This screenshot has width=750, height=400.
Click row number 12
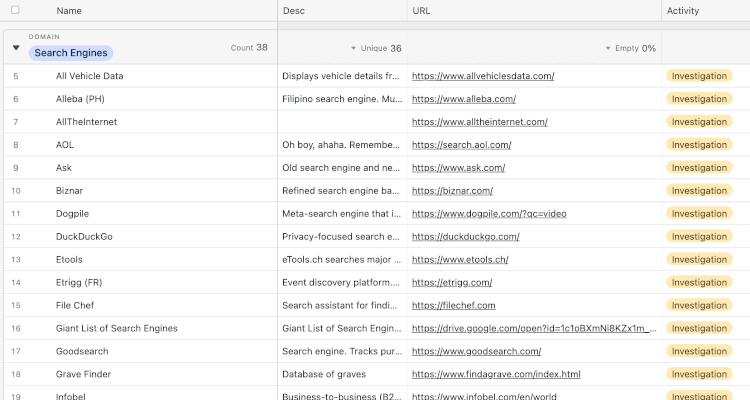pyautogui.click(x=16, y=237)
